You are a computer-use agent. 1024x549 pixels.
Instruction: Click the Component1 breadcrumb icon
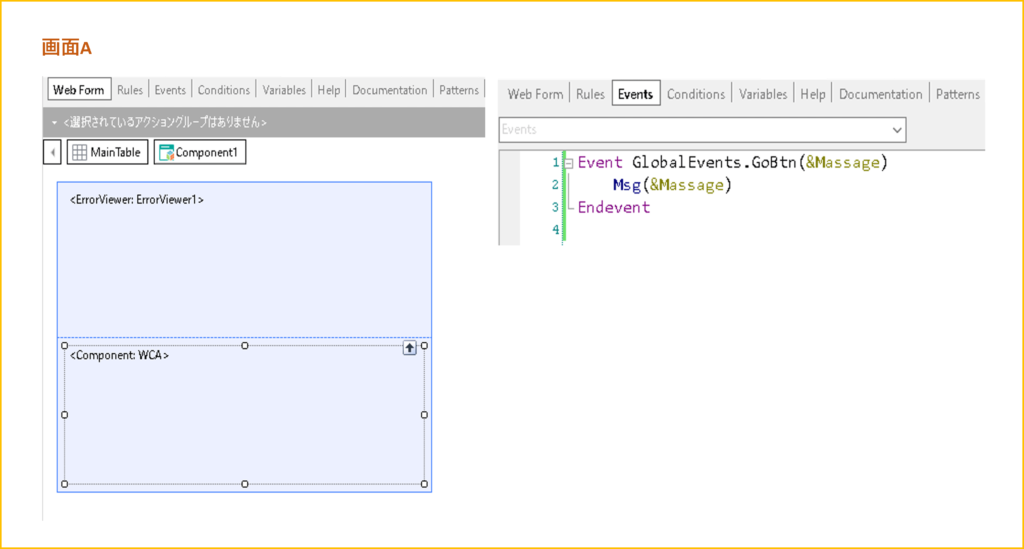[165, 153]
